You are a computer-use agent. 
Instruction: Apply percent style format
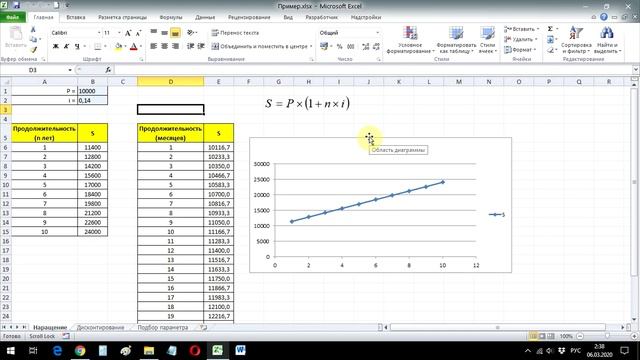click(339, 47)
